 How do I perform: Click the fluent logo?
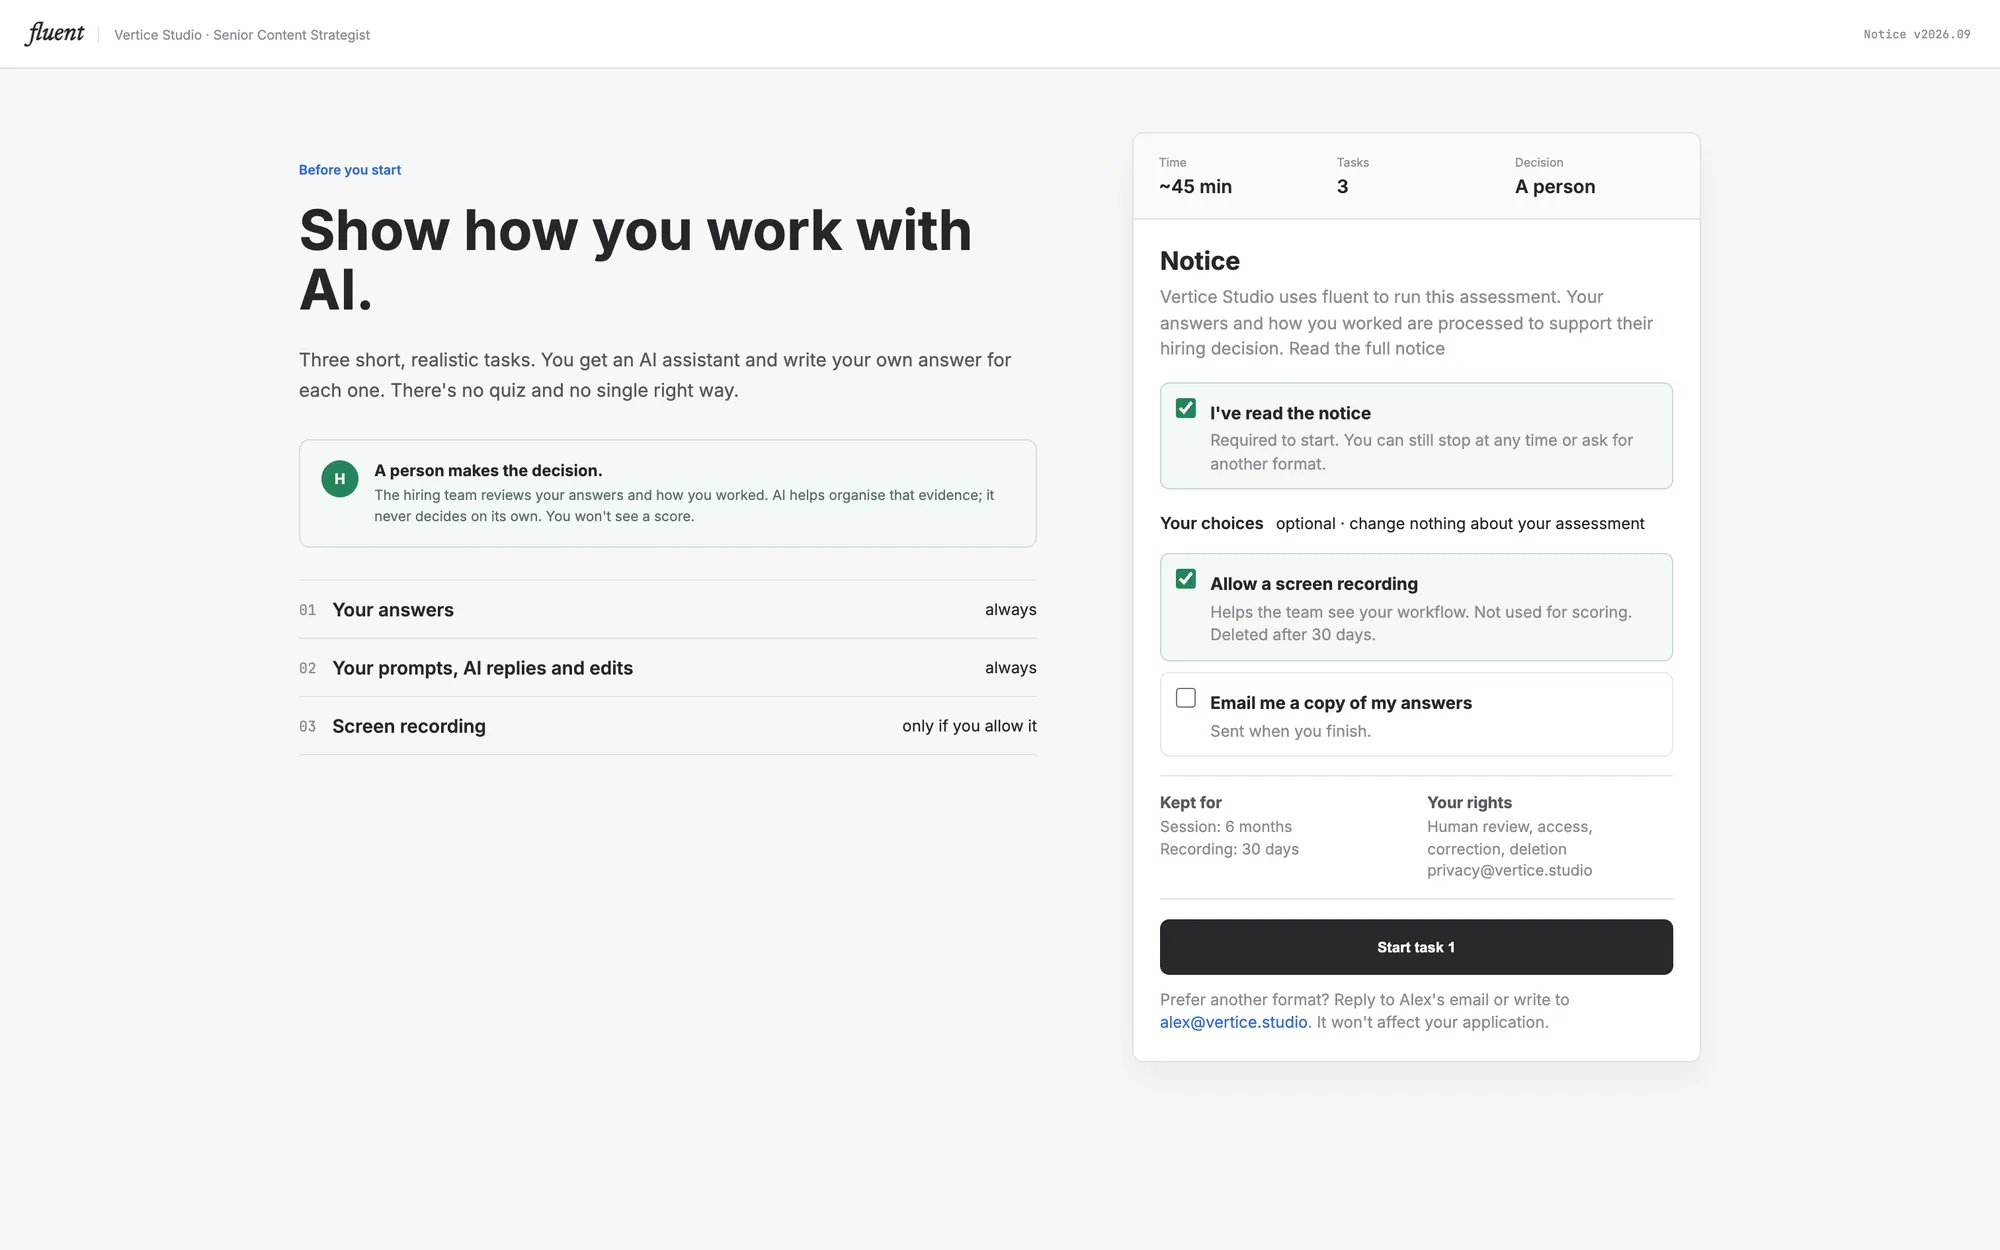(55, 34)
